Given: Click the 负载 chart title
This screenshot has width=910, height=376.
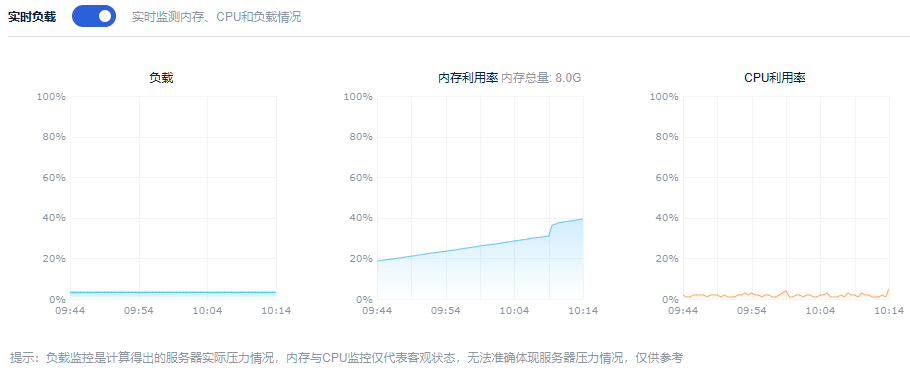Looking at the screenshot, I should 161,78.
